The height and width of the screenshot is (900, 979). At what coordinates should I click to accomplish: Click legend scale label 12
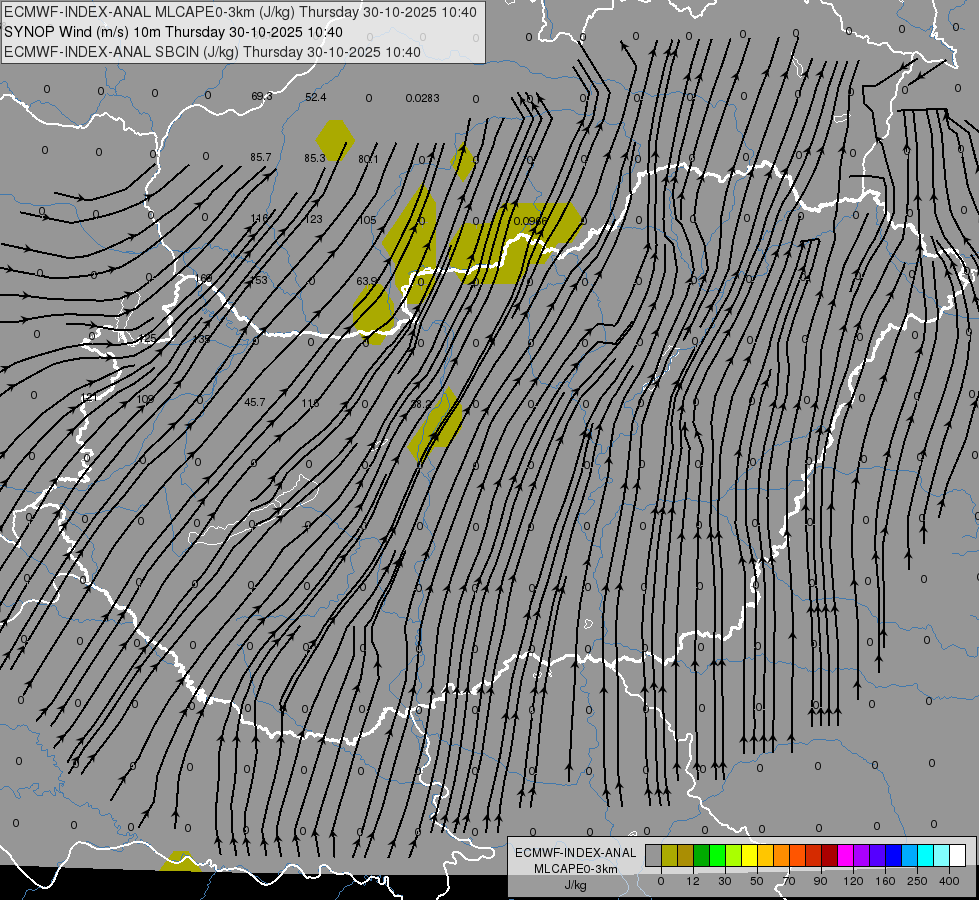(693, 881)
